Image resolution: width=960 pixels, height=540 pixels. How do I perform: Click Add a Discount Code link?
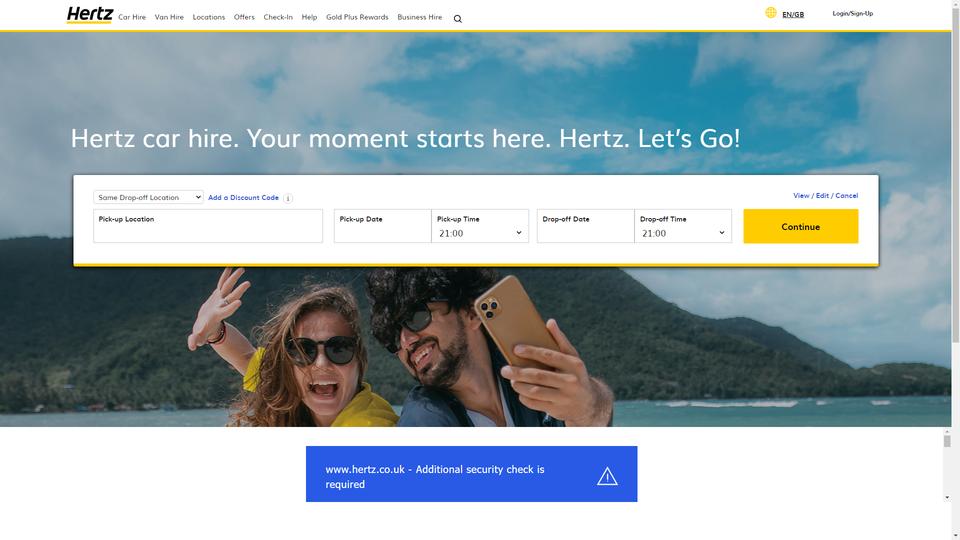click(x=243, y=197)
